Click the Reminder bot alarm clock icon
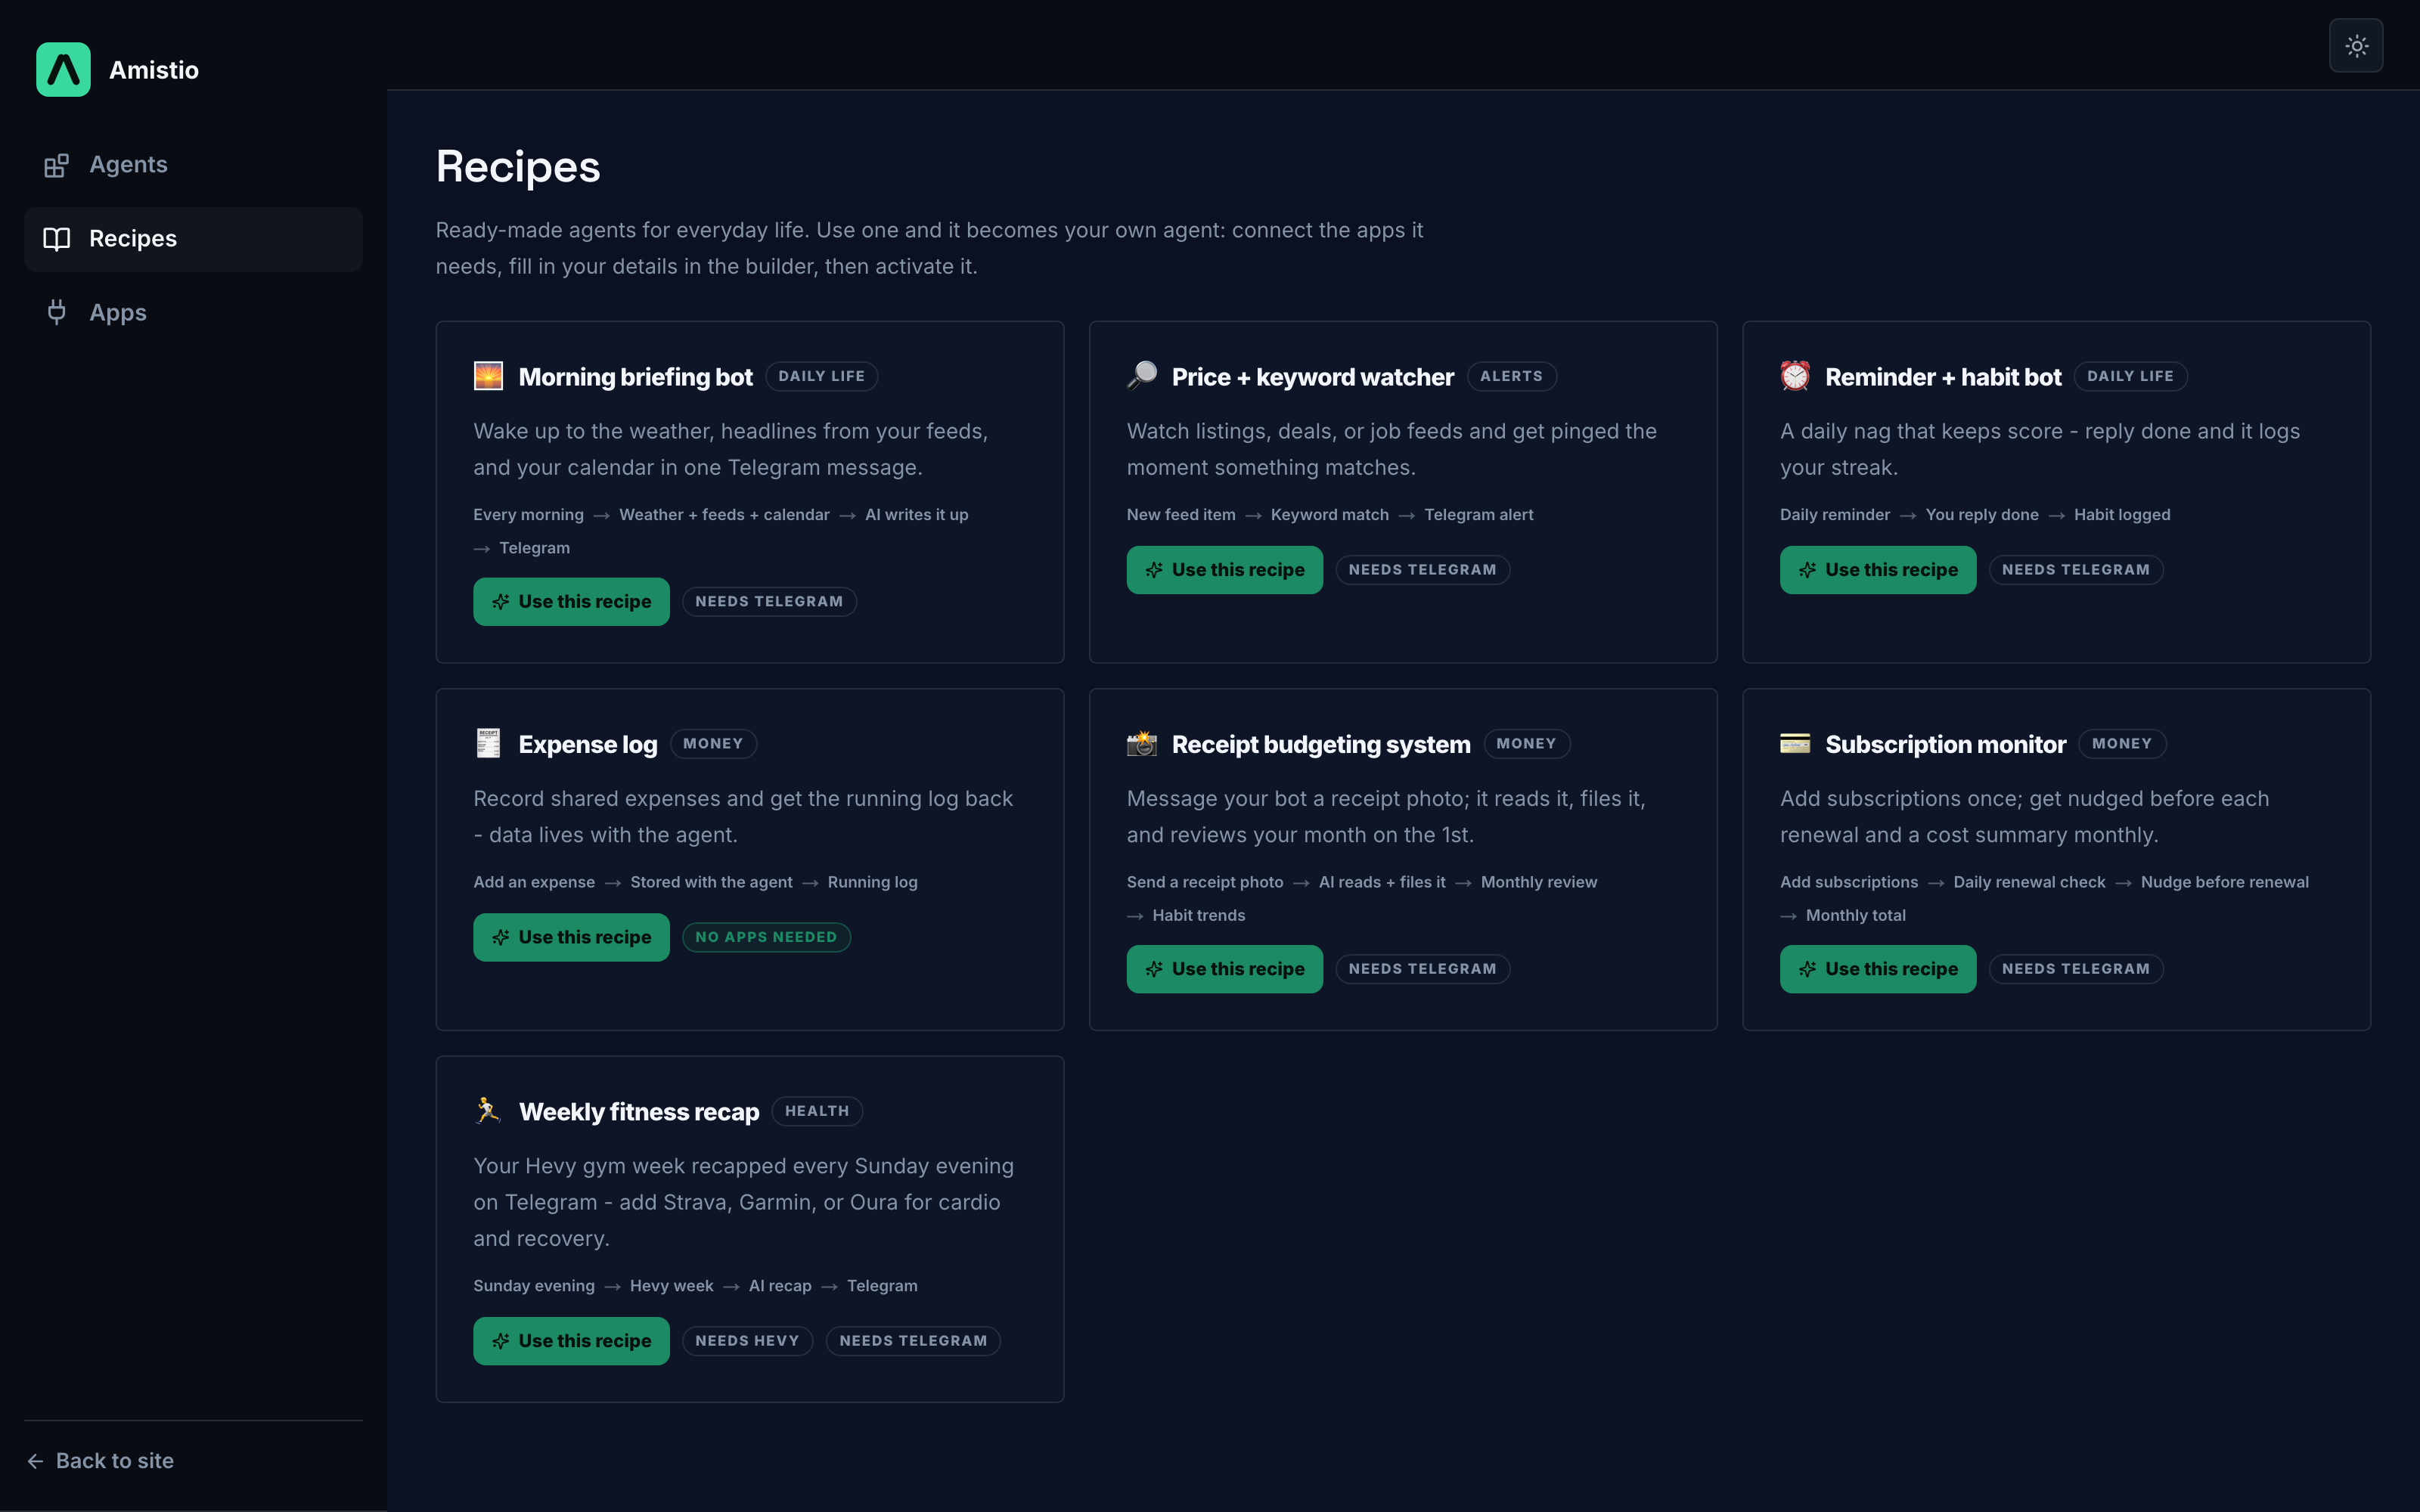The width and height of the screenshot is (2420, 1512). 1795,376
